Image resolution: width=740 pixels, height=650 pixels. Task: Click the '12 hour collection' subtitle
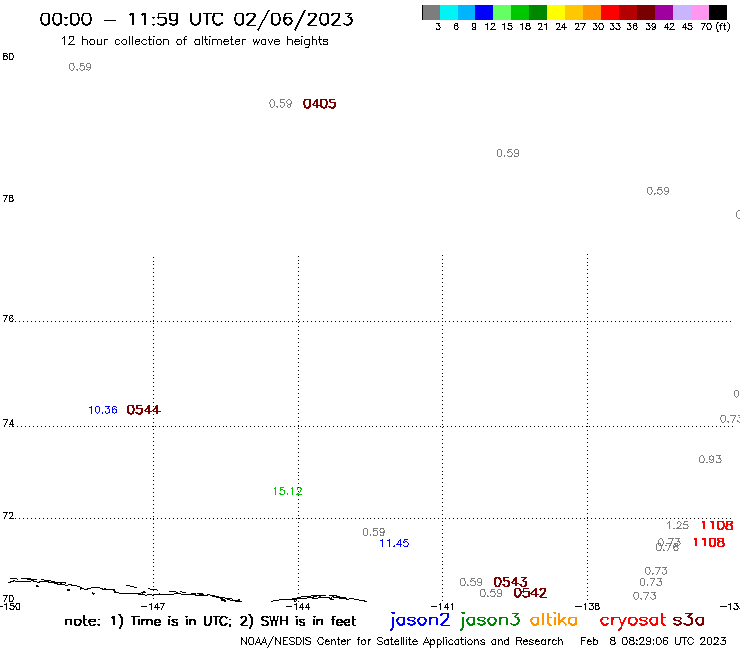point(194,41)
